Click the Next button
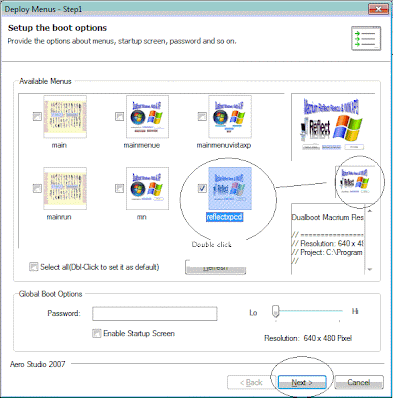393x400 pixels. coord(302,383)
